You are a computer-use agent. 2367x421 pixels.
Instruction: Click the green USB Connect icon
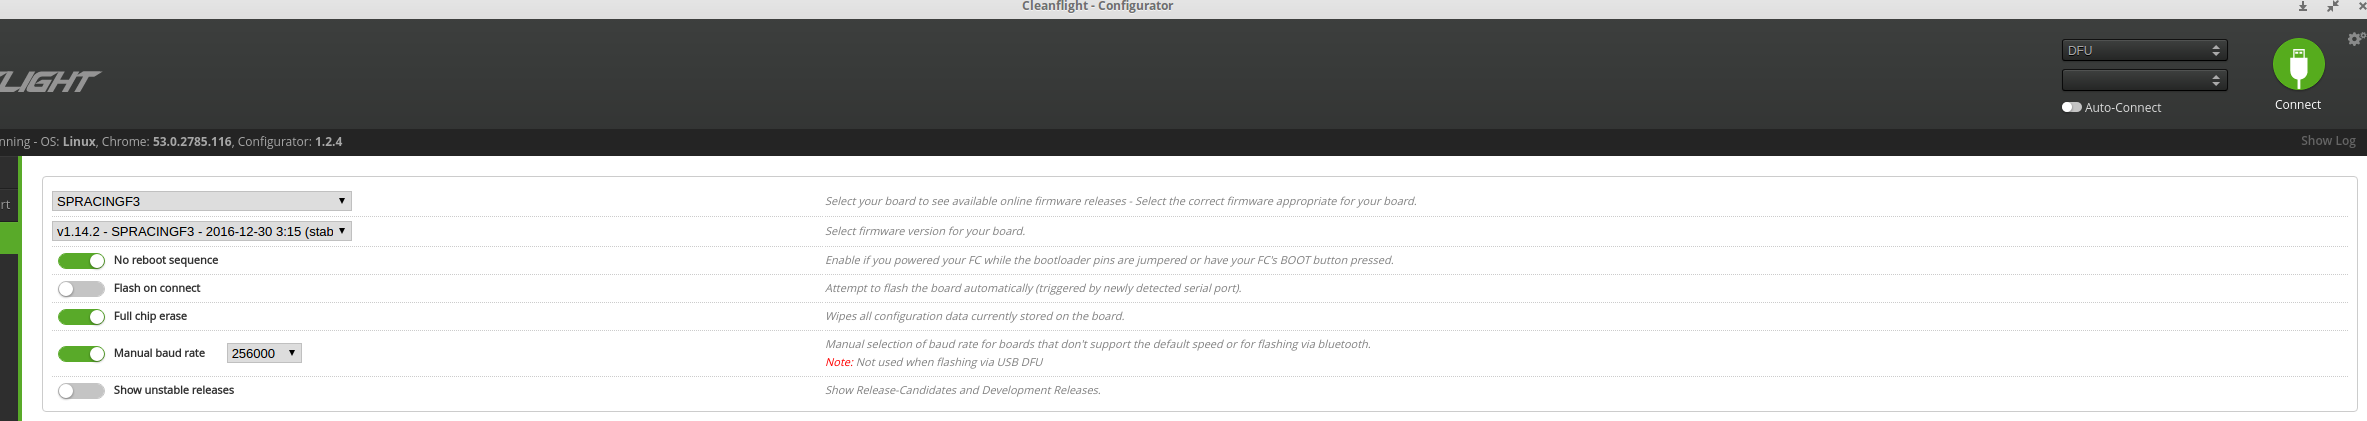pos(2297,65)
